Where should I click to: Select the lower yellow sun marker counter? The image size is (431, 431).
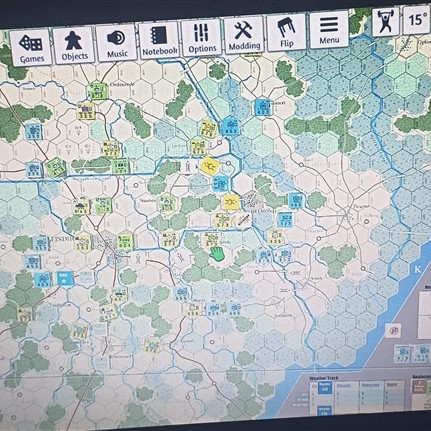click(x=231, y=202)
